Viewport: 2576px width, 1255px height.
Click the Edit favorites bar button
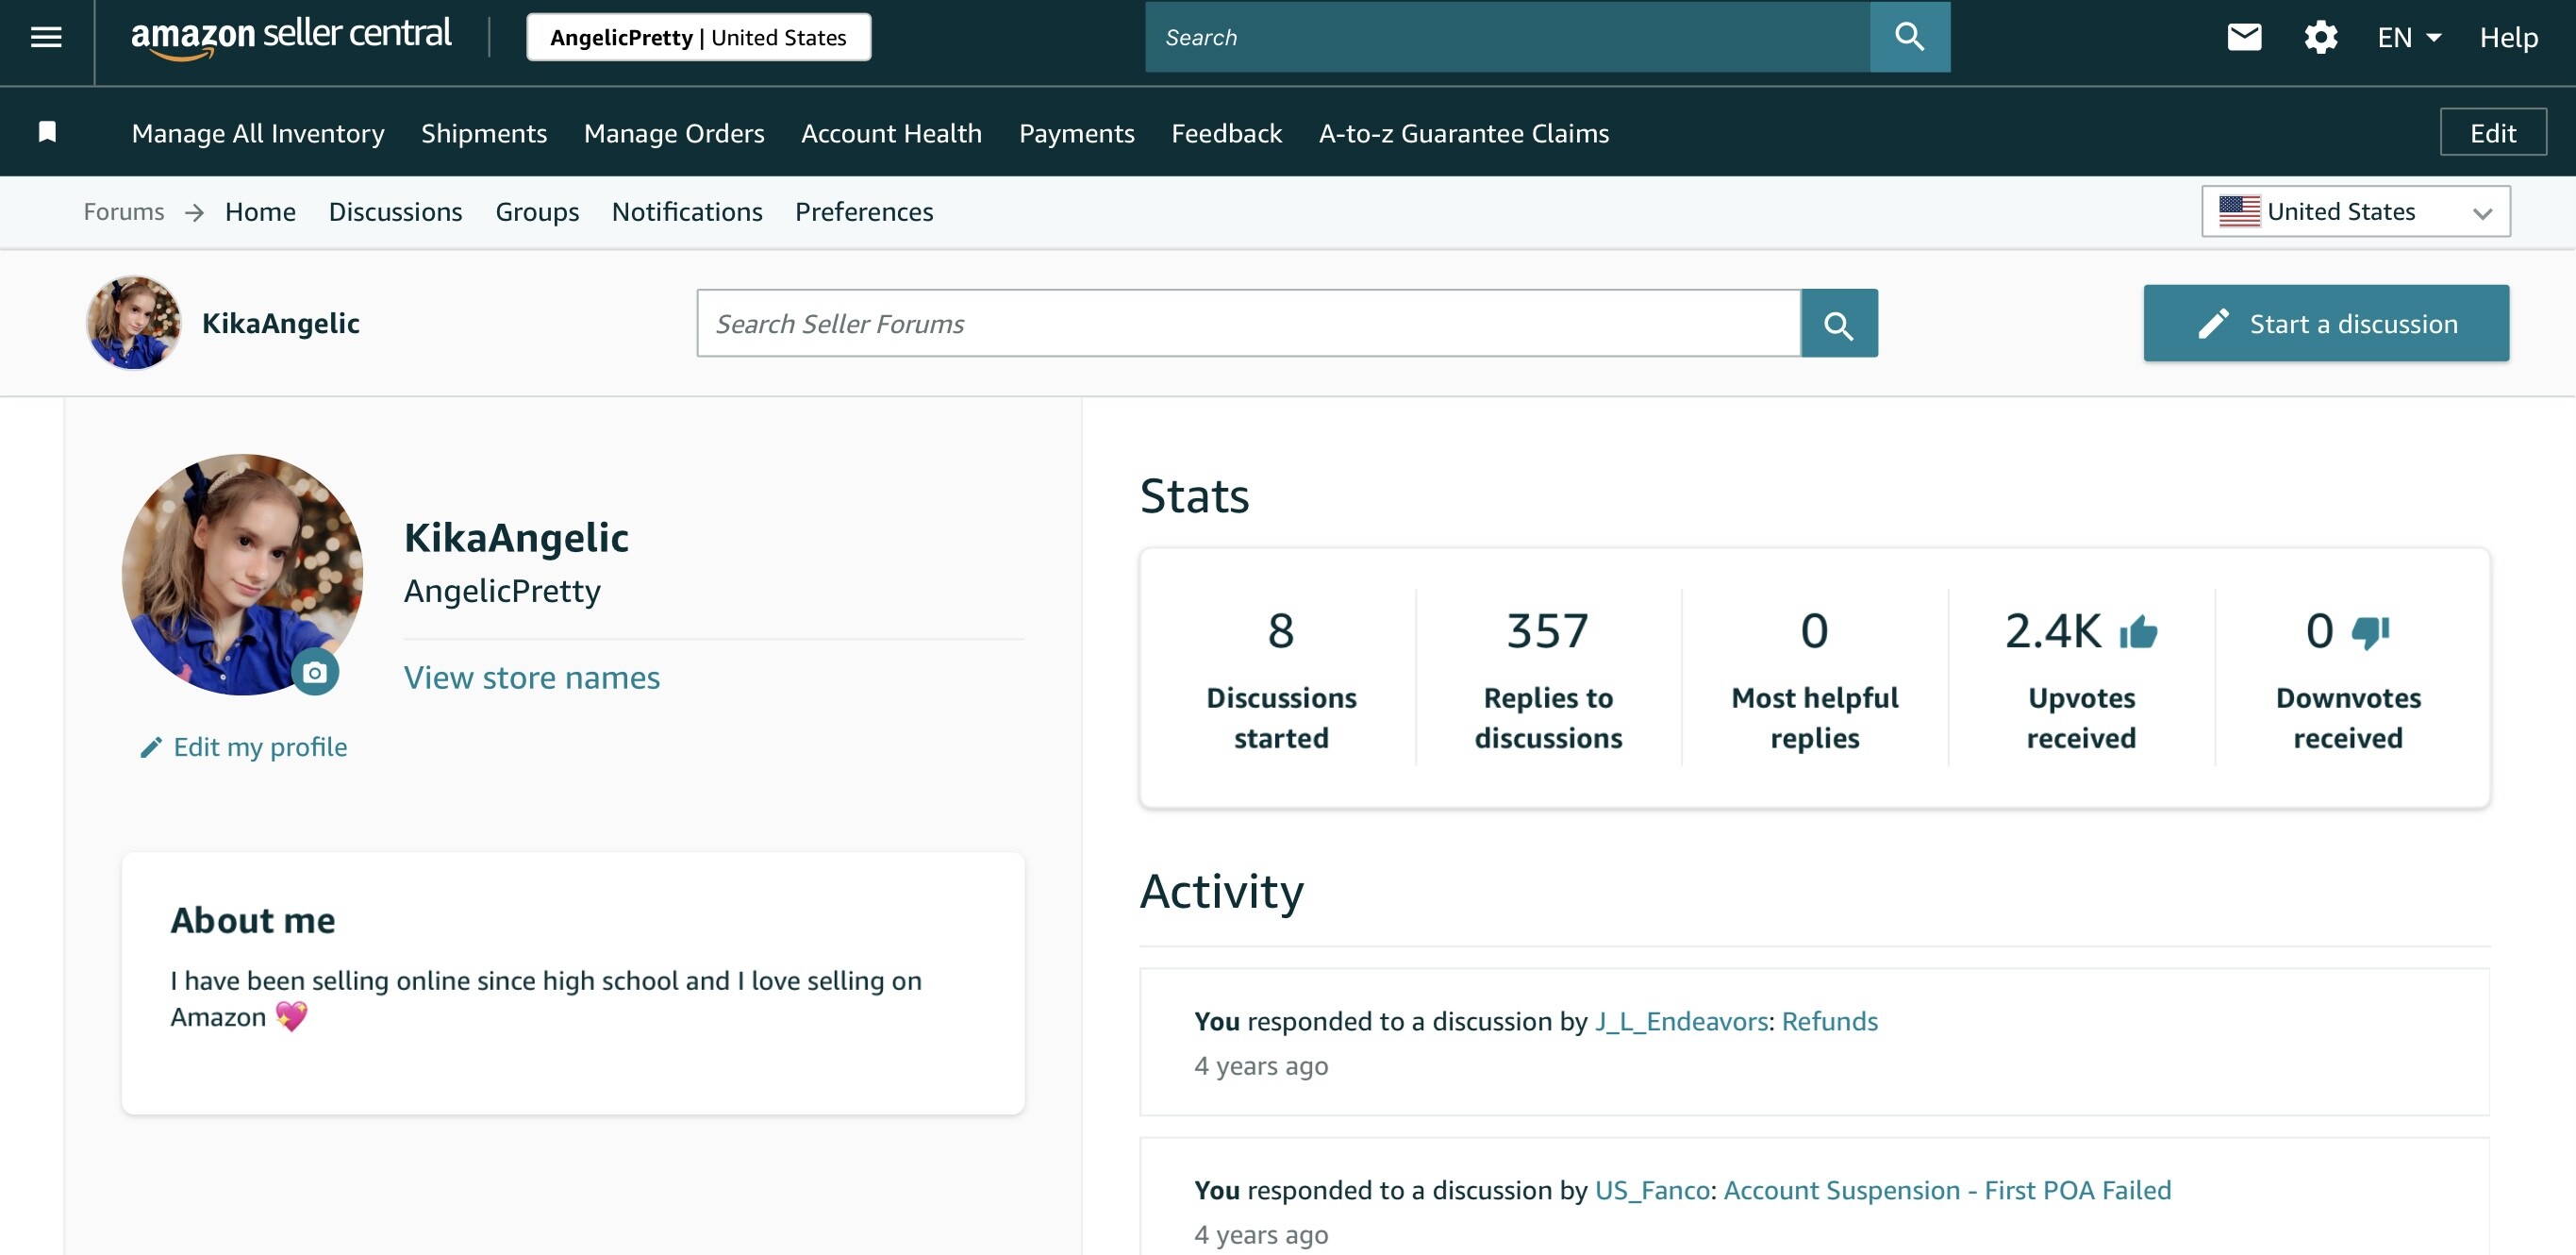(2492, 132)
